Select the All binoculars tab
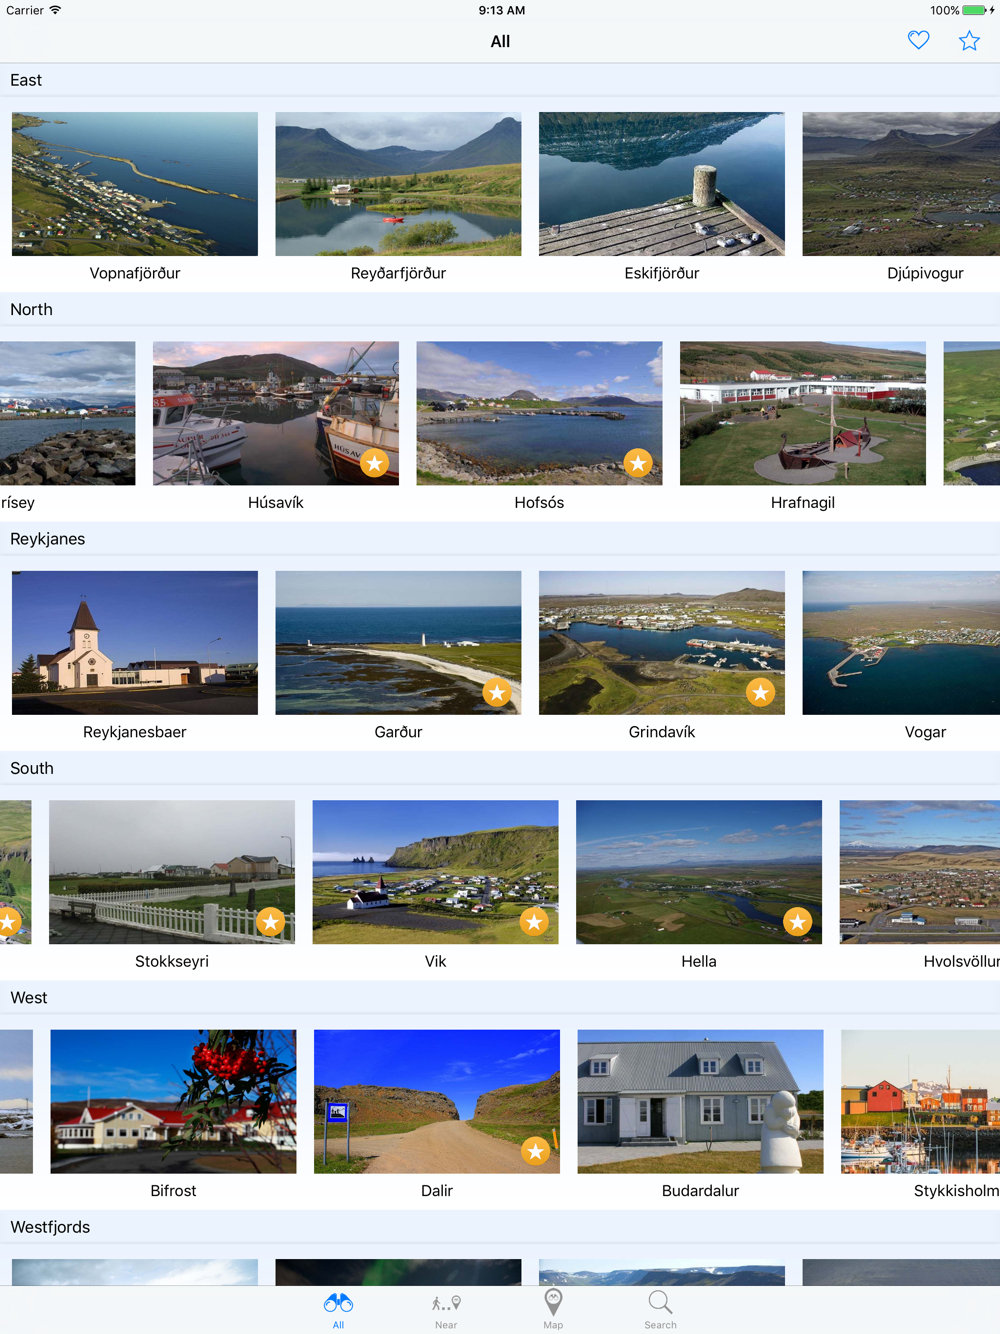The height and width of the screenshot is (1334, 1000). [x=338, y=1310]
